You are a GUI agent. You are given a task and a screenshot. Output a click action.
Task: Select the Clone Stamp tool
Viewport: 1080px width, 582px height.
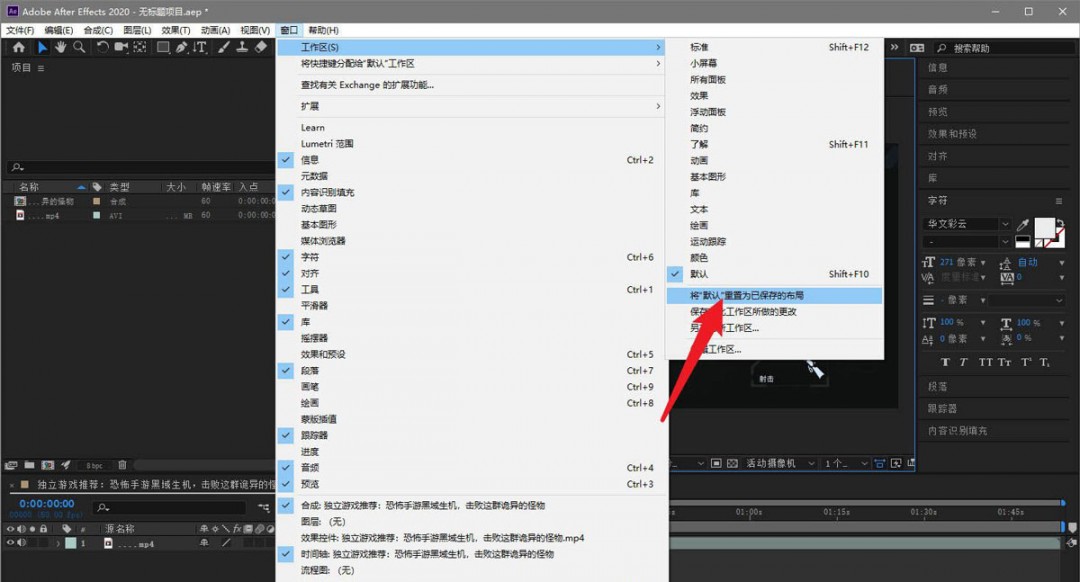(x=243, y=47)
